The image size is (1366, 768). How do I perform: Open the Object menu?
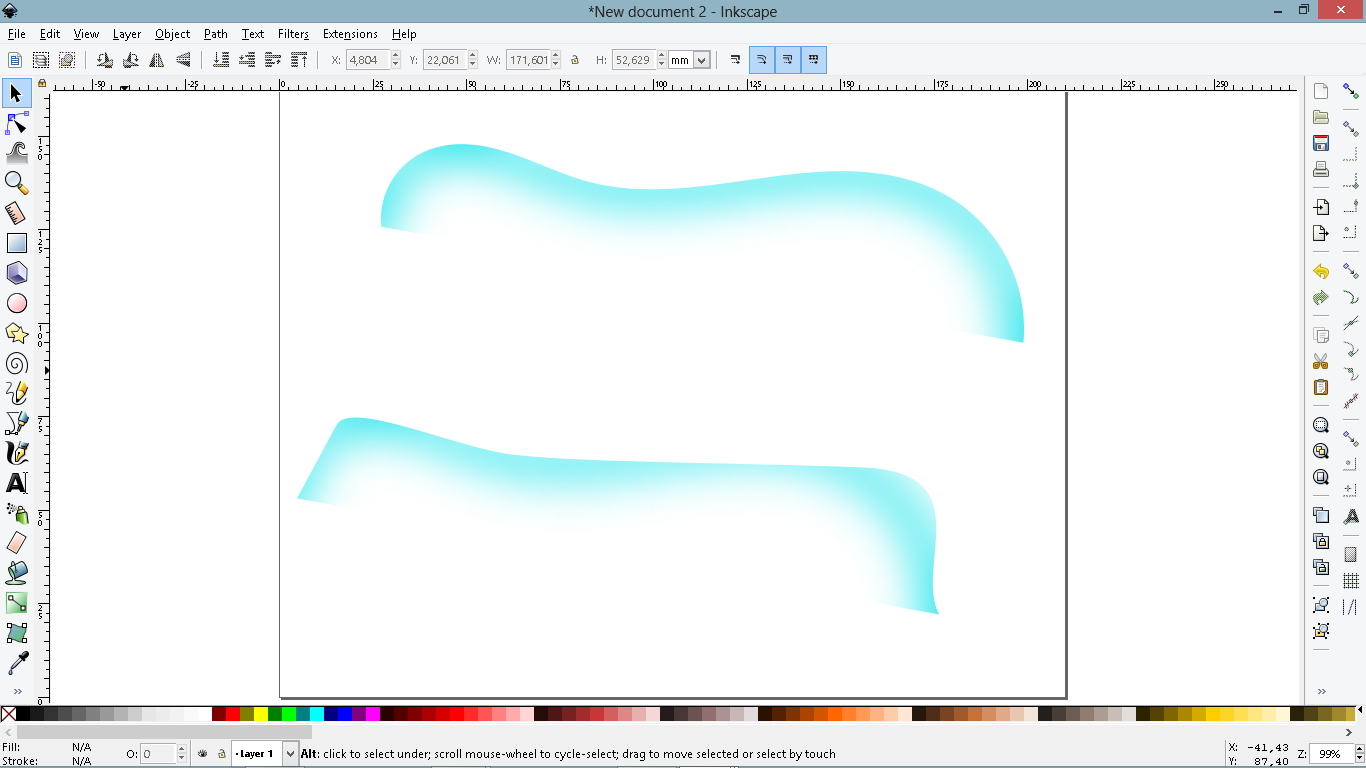173,34
